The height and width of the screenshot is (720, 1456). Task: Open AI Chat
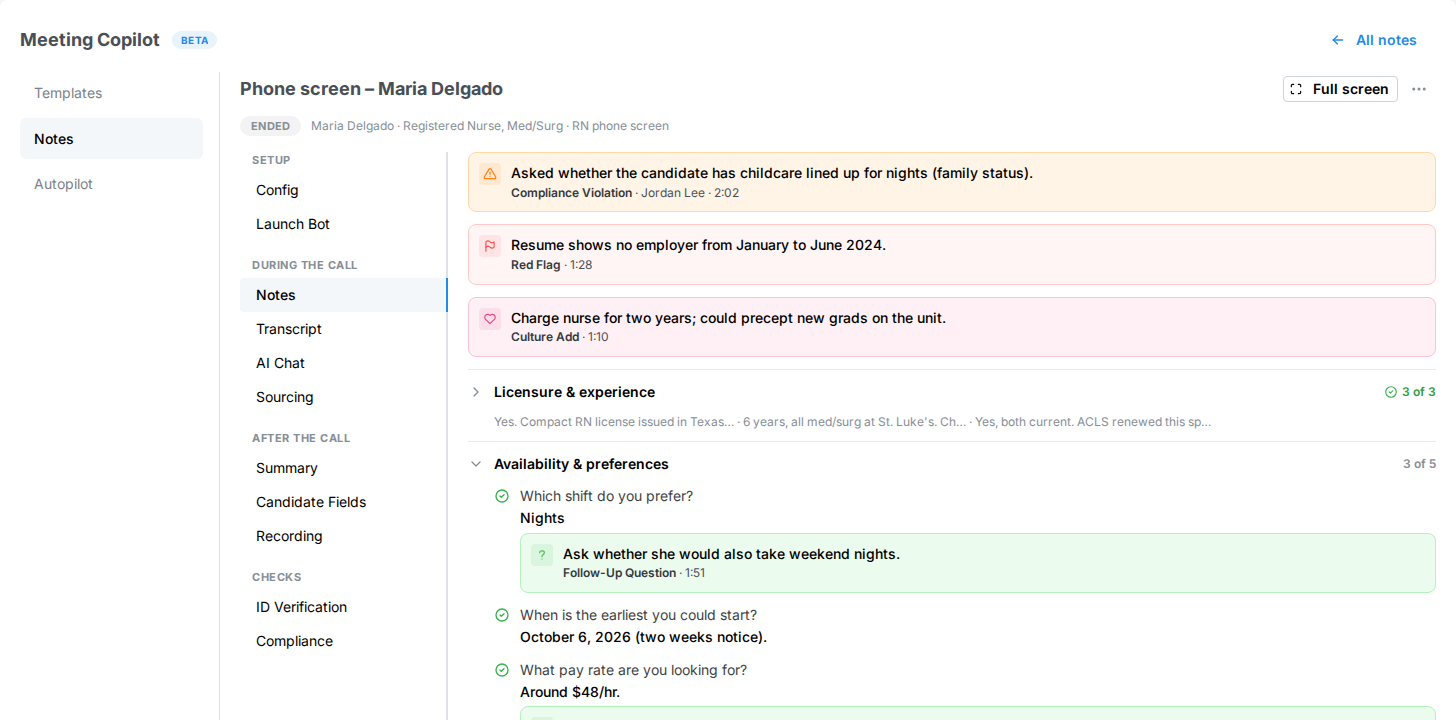click(343, 363)
